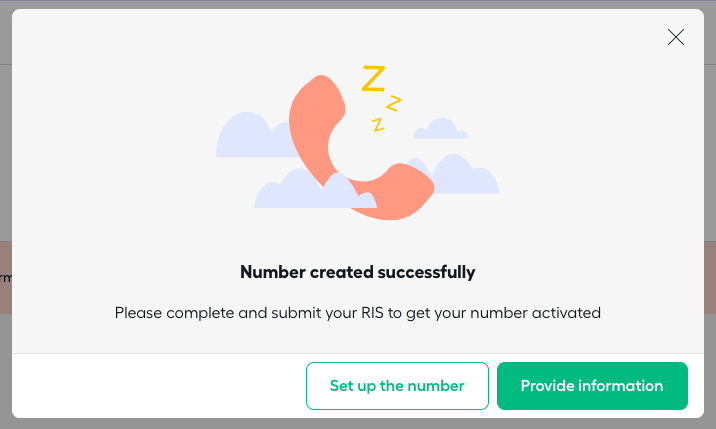Screen dimensions: 716x429
Task: Click the Set up the number button
Action: point(397,386)
